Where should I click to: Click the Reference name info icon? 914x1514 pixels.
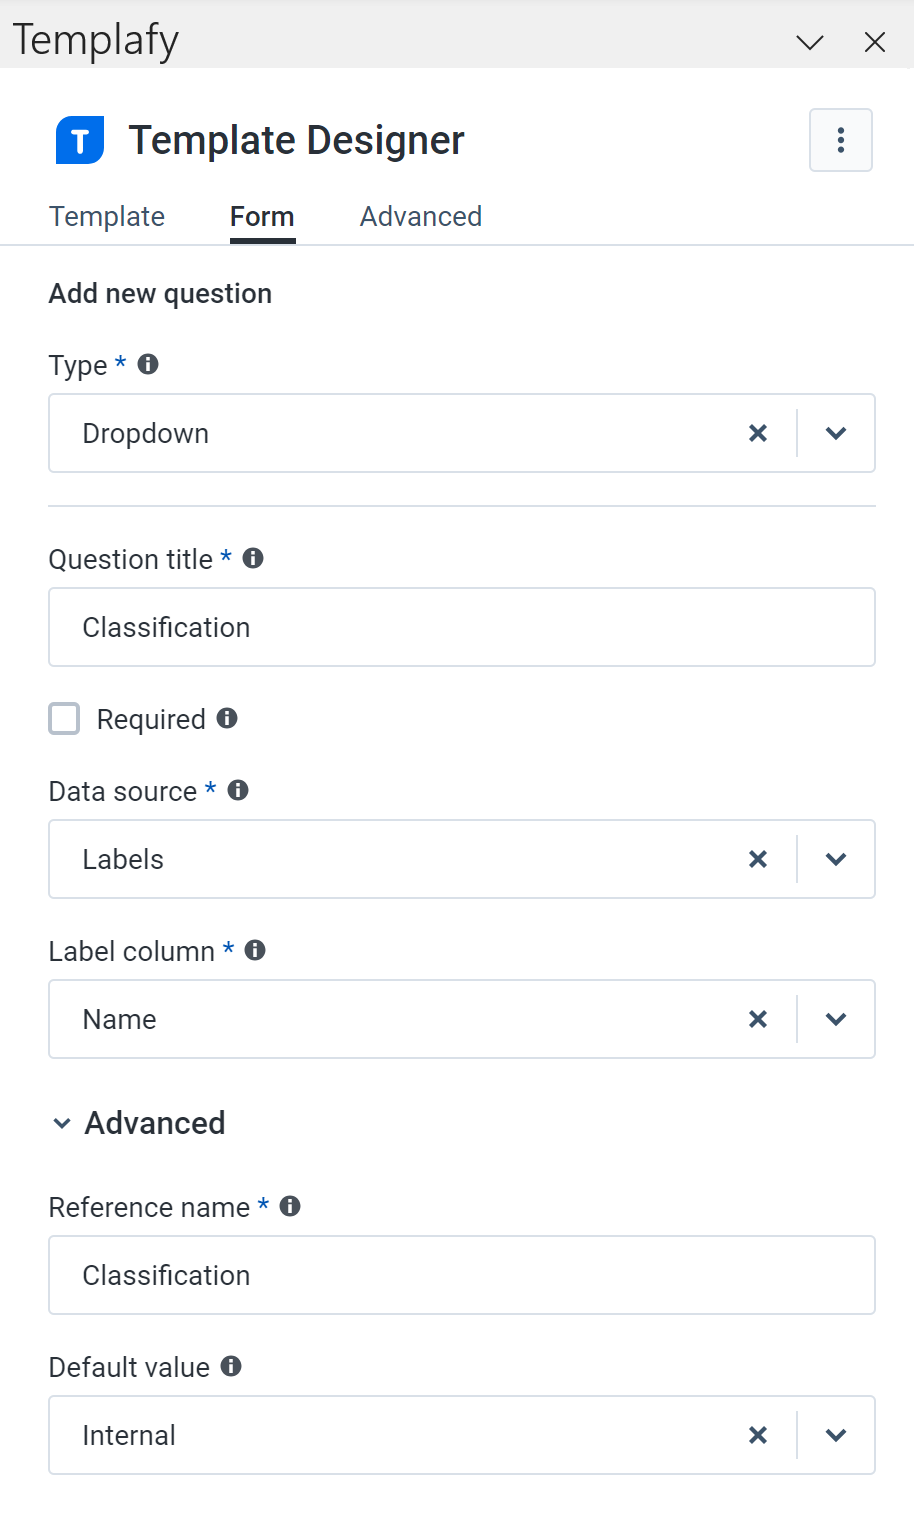click(290, 1207)
